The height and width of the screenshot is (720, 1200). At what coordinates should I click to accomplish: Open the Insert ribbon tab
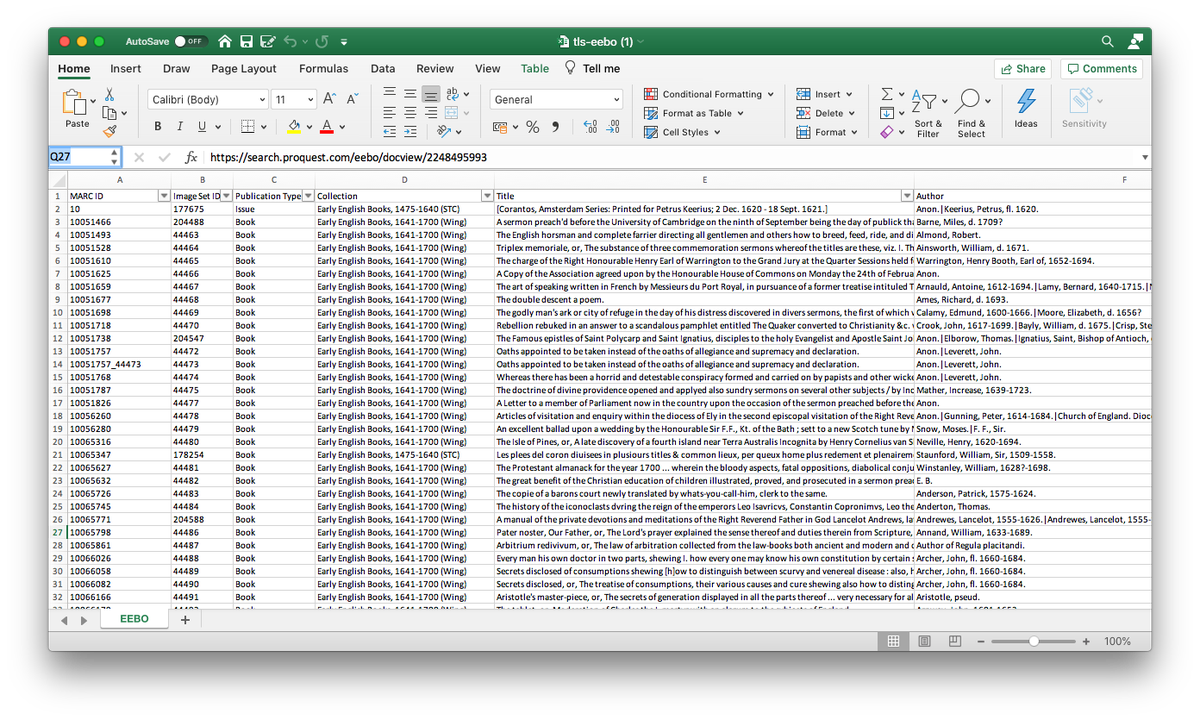point(126,69)
